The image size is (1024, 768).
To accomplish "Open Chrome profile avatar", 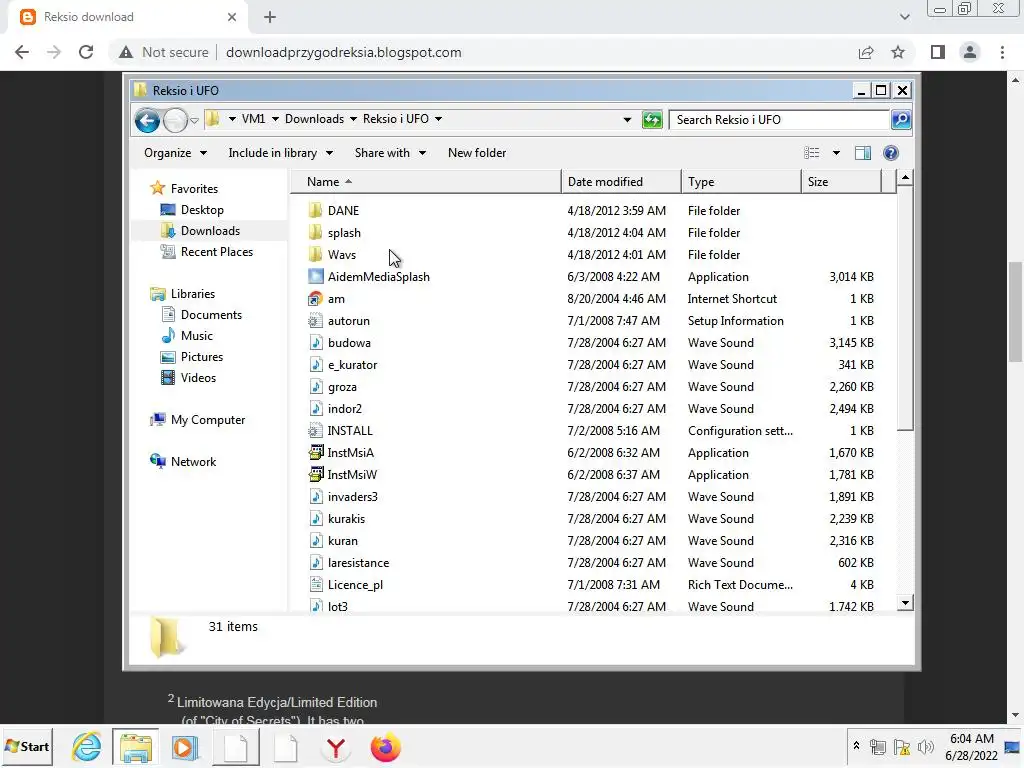I will point(970,52).
